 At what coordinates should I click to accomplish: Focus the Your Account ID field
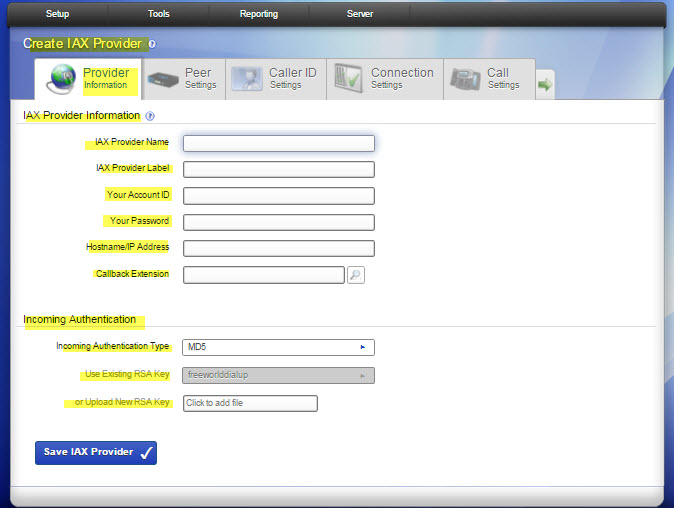pyautogui.click(x=279, y=196)
